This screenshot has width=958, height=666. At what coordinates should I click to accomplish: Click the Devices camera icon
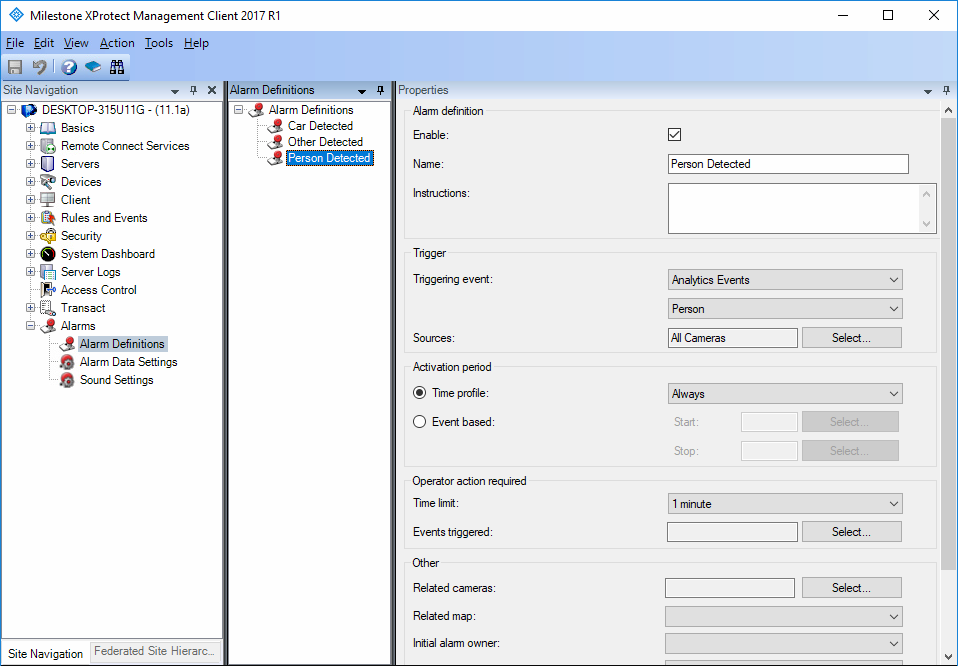[48, 181]
